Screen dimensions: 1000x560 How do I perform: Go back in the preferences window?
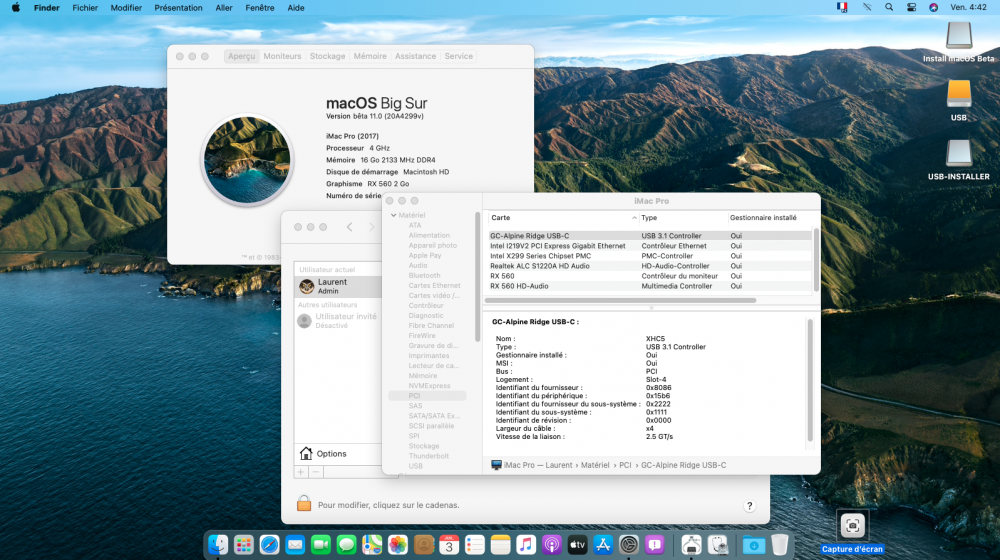[x=349, y=227]
